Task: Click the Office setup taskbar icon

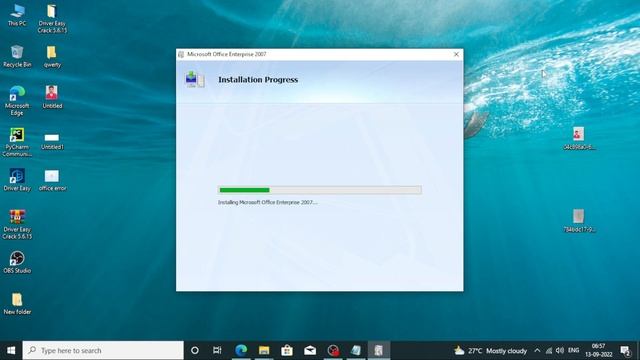Action: click(379, 351)
